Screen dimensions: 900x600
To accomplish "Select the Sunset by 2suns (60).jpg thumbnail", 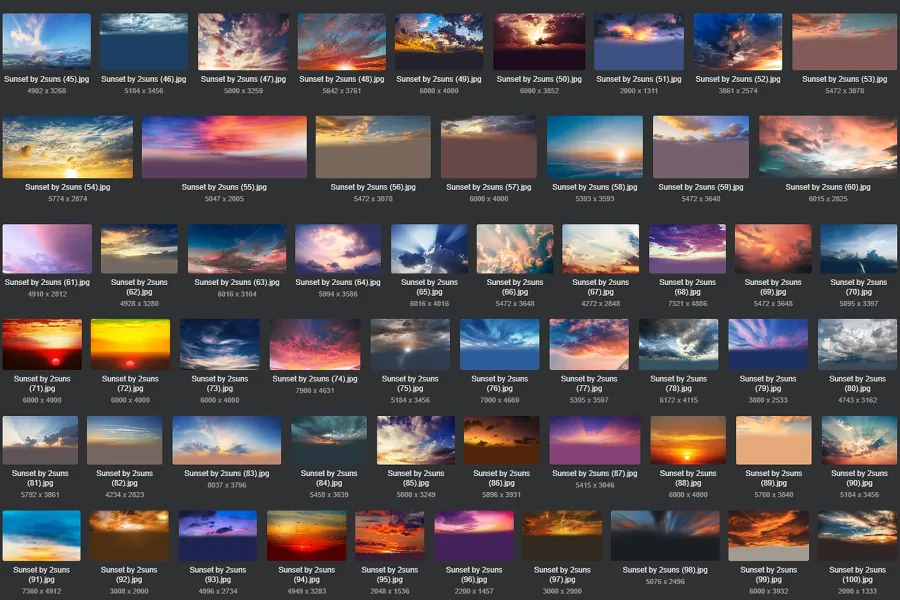I will coord(828,147).
